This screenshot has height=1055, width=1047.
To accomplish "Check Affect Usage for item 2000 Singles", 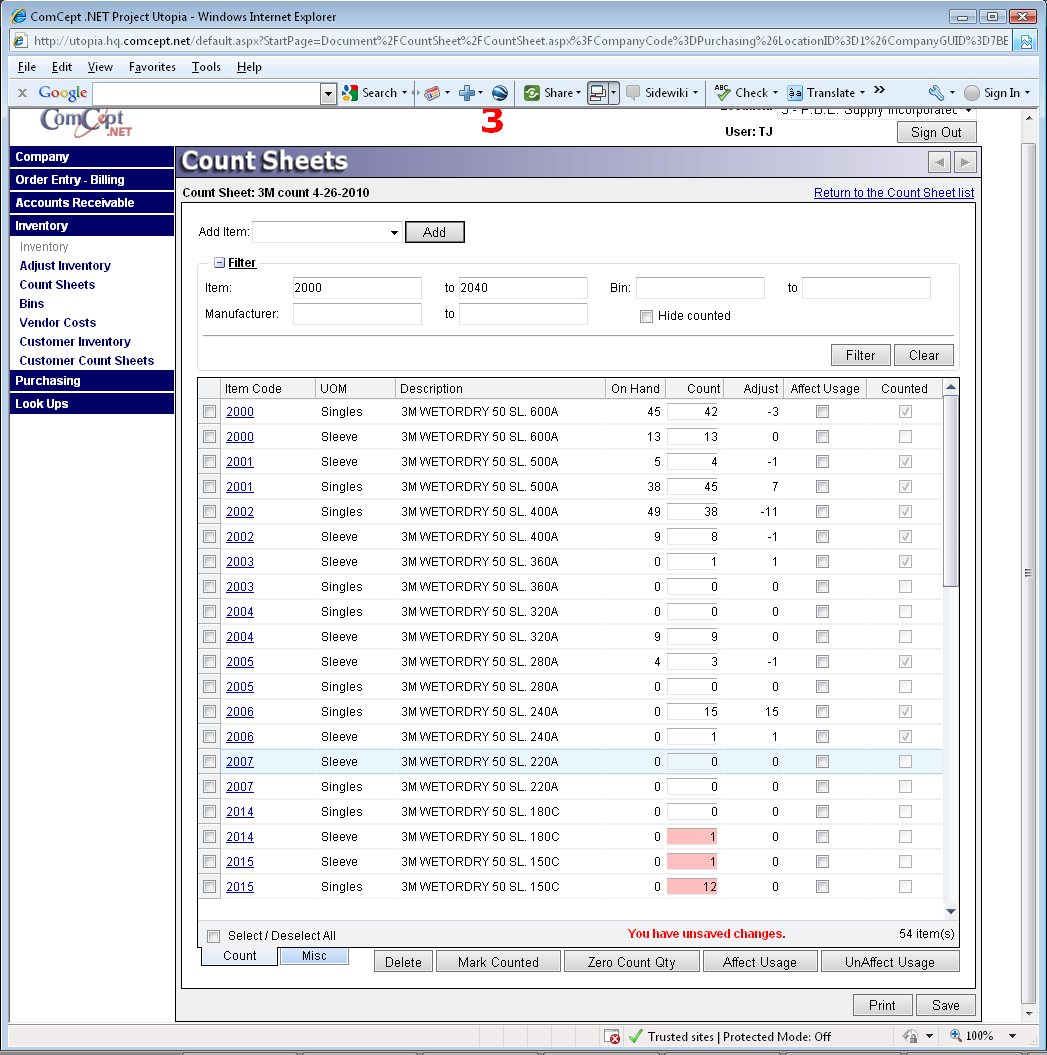I will coord(822,412).
